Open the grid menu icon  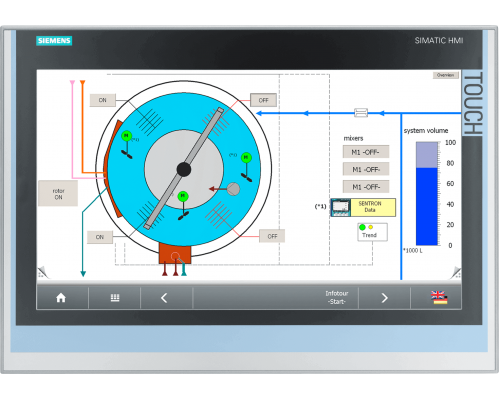(x=115, y=298)
